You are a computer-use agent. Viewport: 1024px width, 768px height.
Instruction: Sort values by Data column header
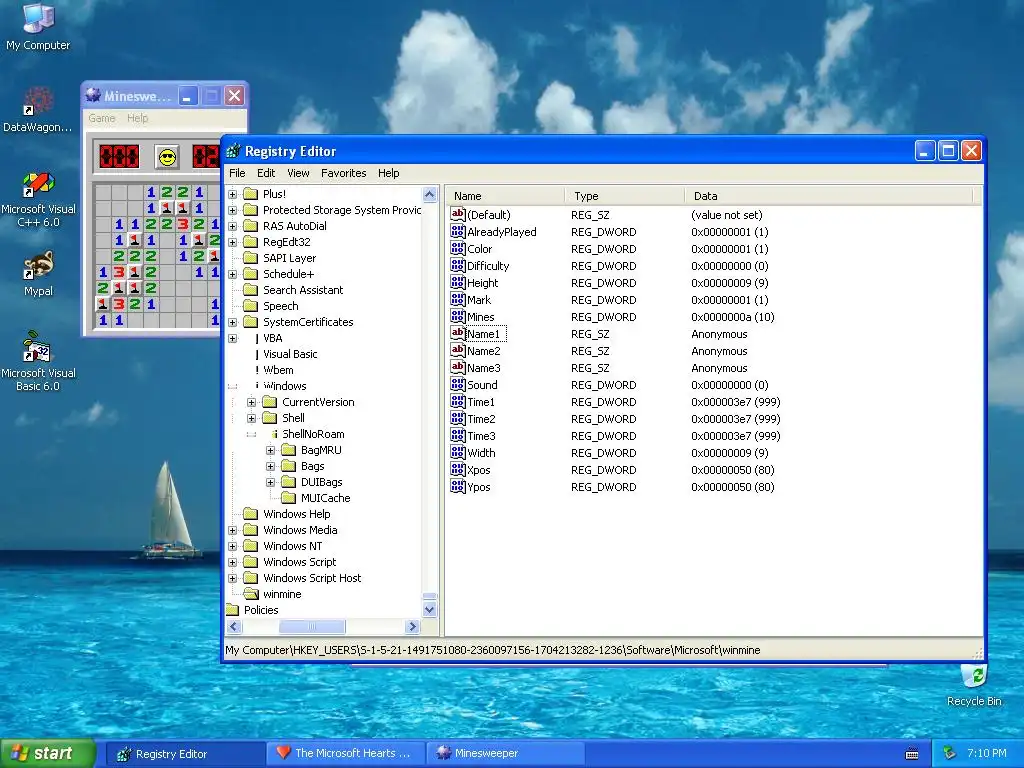829,196
